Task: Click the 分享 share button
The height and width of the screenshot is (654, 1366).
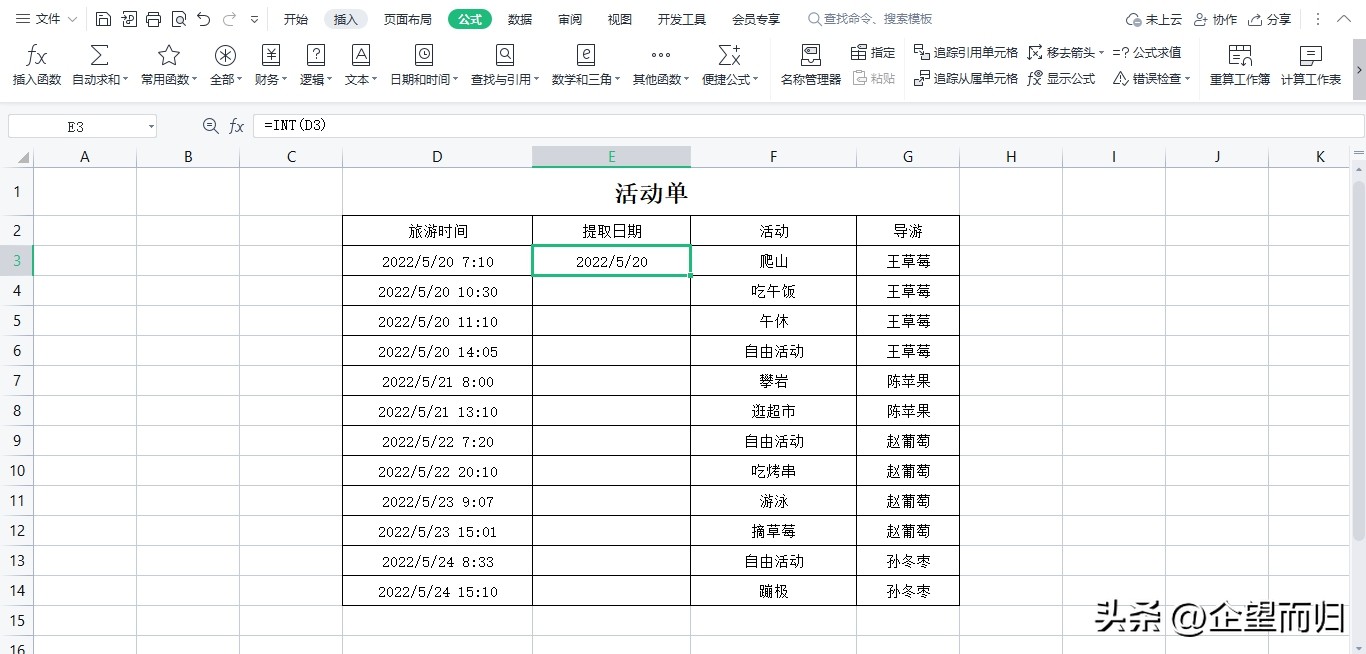Action: (1269, 19)
